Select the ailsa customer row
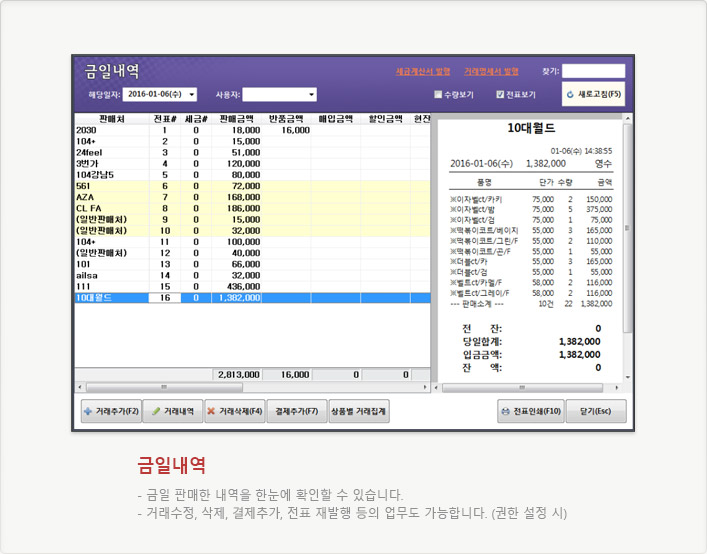Screen dimensions: 707x554 coord(252,275)
